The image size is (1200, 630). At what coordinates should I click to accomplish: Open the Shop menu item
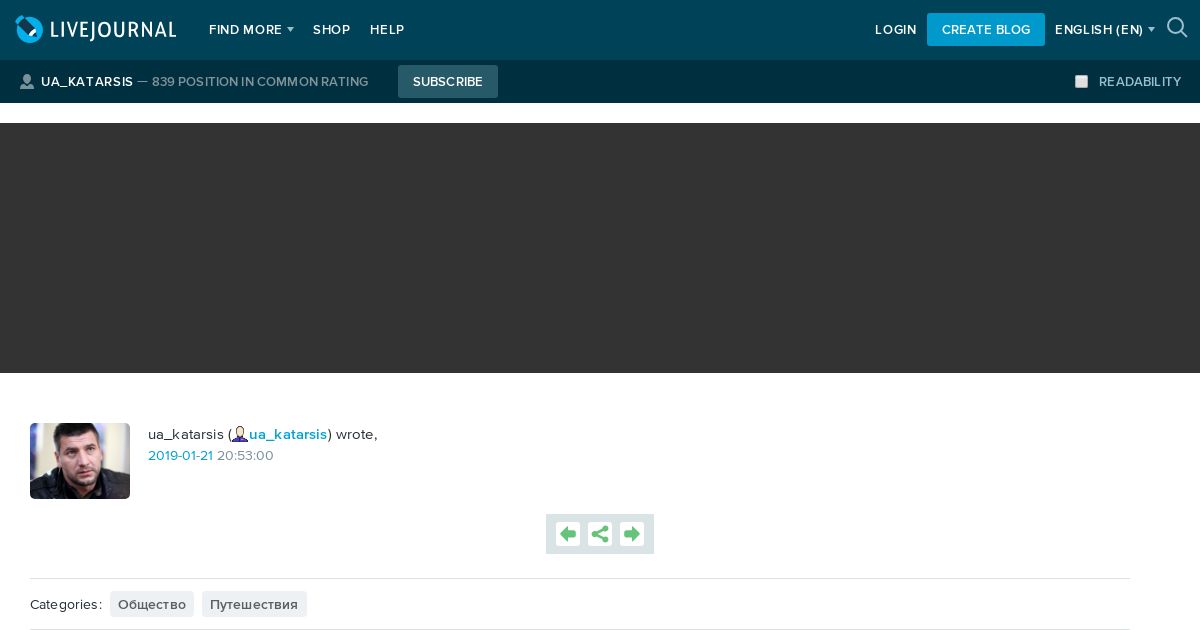pos(331,30)
